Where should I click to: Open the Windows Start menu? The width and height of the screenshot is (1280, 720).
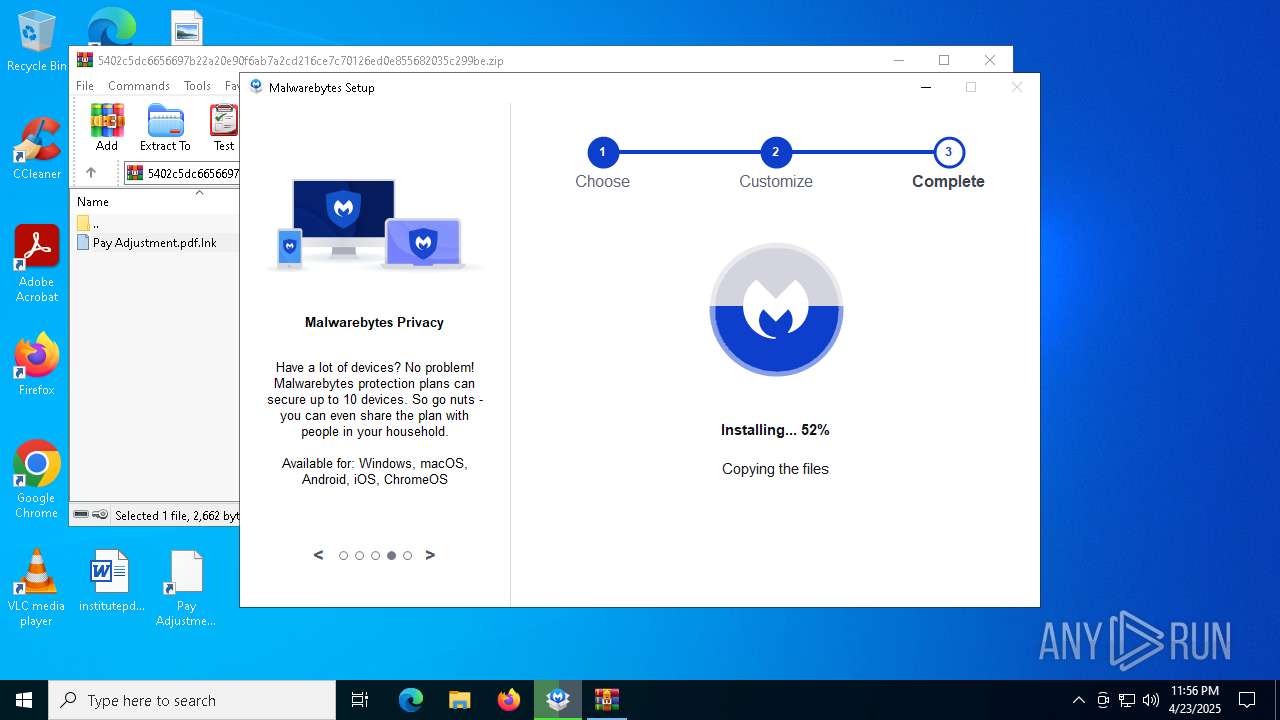tap(24, 700)
